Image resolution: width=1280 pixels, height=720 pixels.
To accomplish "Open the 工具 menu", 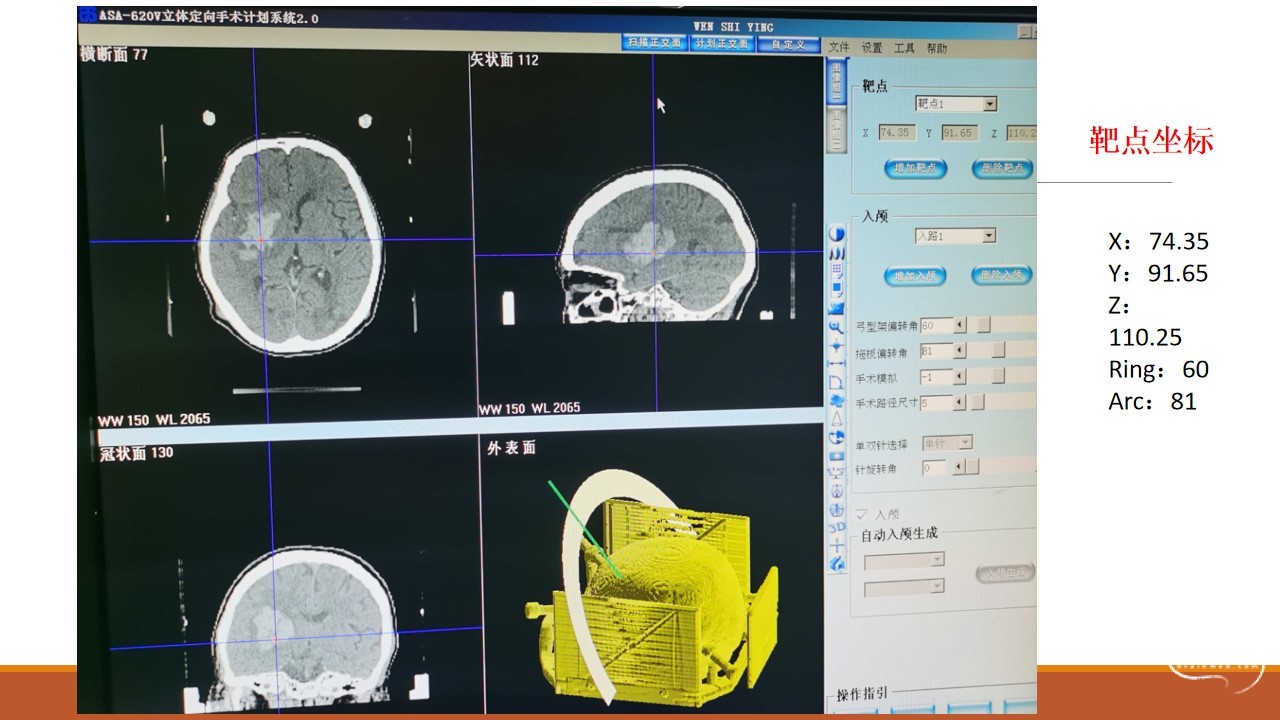I will (x=904, y=48).
